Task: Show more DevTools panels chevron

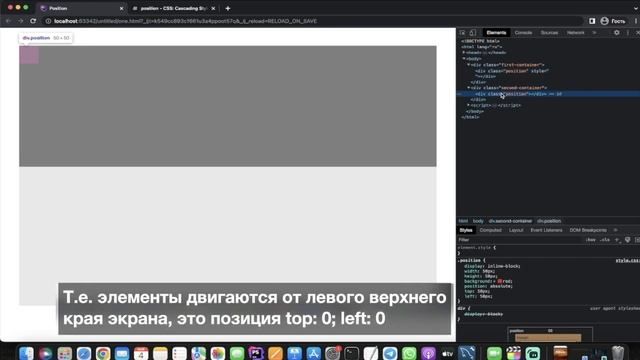Action: [x=594, y=33]
